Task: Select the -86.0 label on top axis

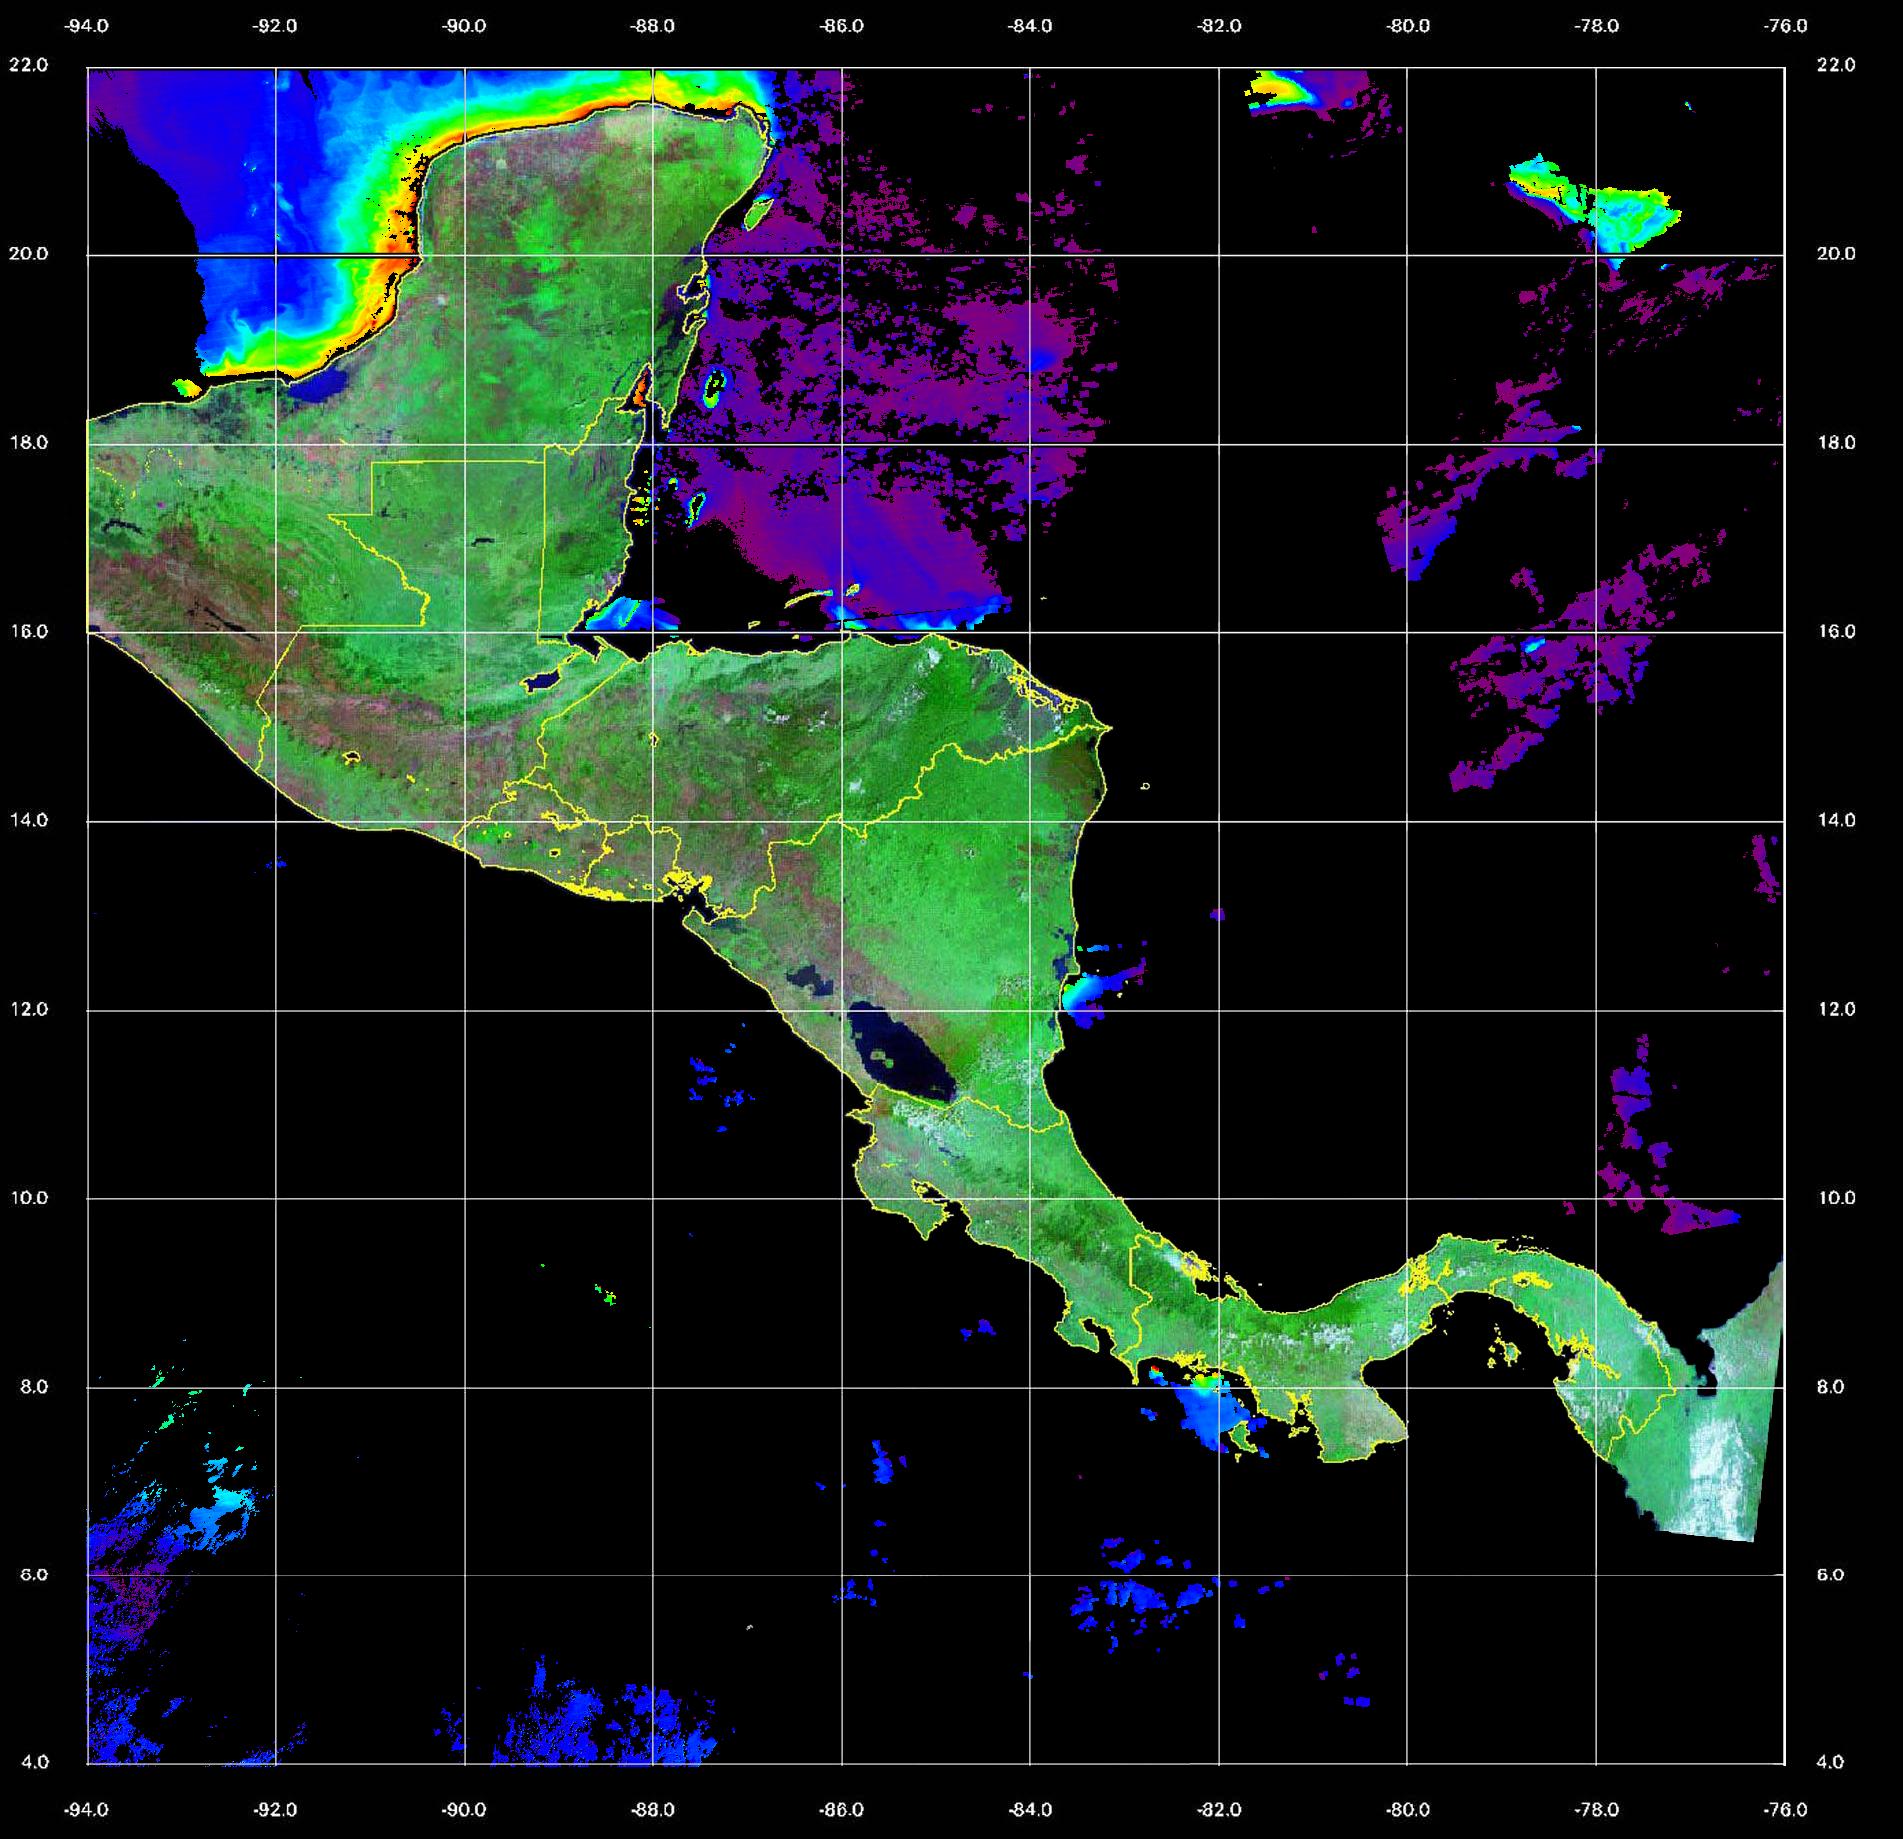Action: (841, 27)
